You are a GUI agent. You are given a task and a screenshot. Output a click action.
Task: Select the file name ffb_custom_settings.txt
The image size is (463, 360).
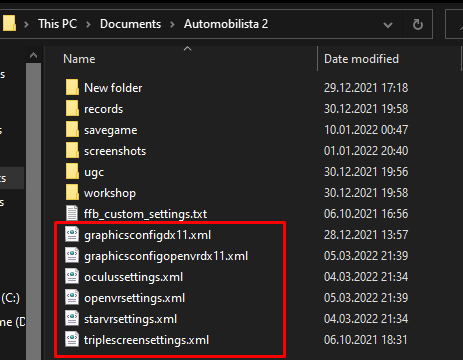(x=145, y=214)
